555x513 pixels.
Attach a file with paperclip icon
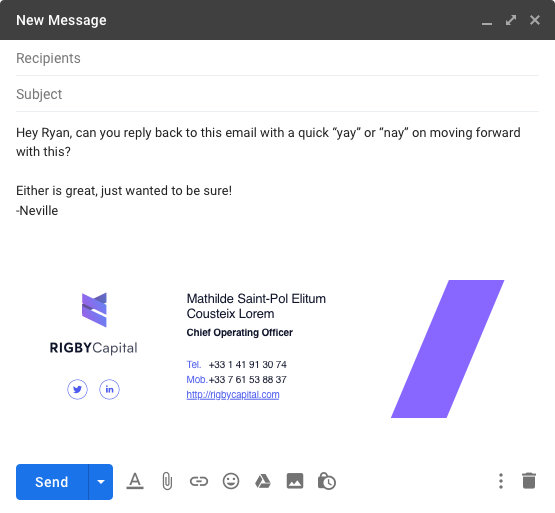click(x=167, y=481)
